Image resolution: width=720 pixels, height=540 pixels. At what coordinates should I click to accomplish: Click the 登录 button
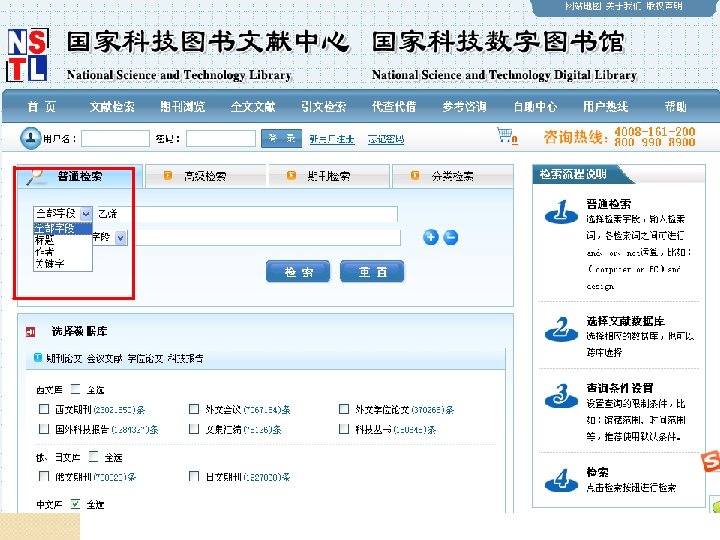pyautogui.click(x=281, y=138)
